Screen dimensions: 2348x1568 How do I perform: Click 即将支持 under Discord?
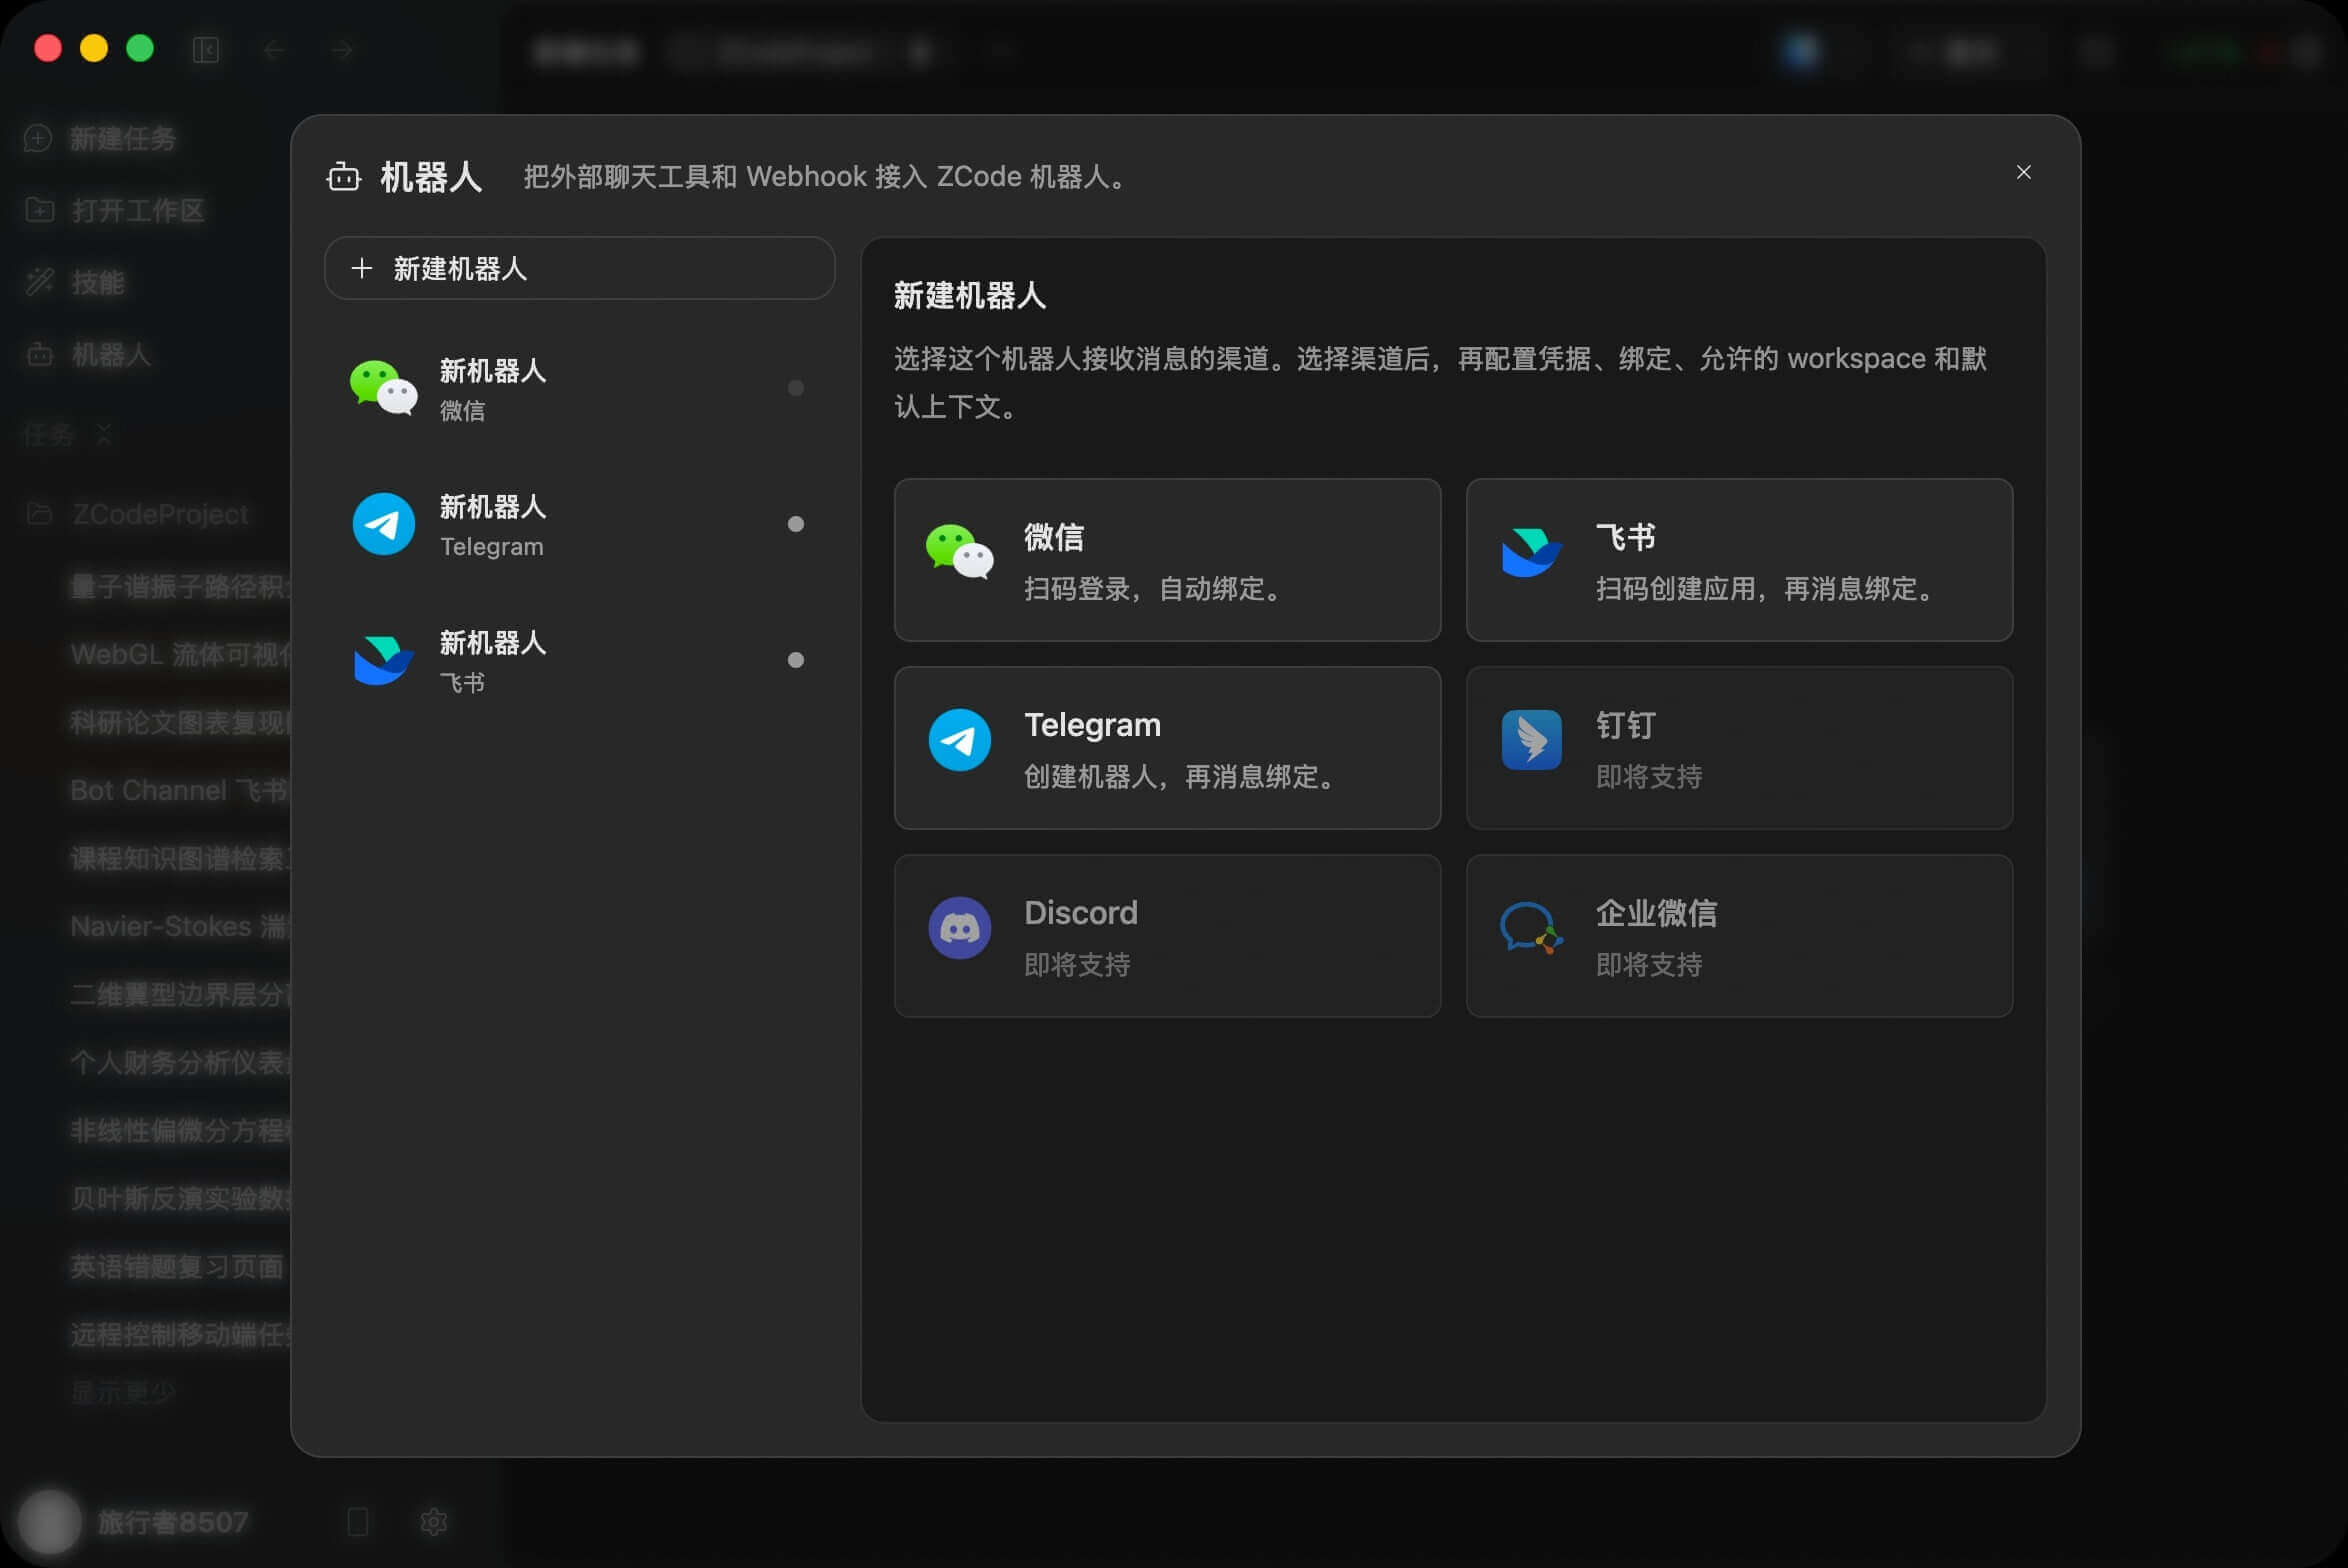click(1077, 964)
